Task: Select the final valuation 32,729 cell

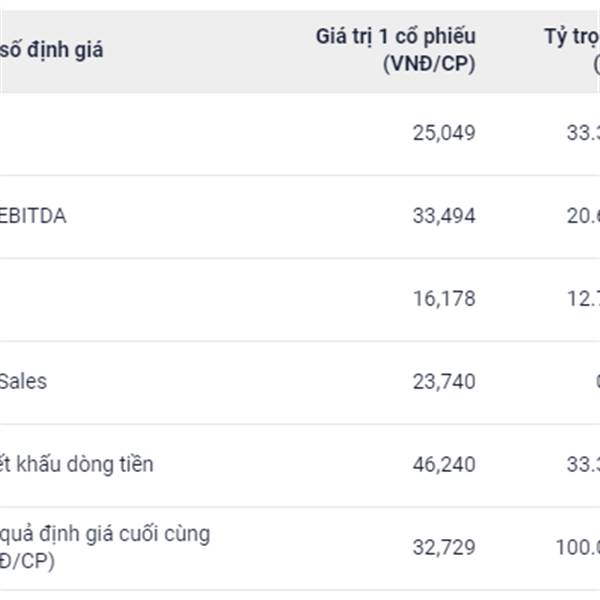Action: [444, 547]
